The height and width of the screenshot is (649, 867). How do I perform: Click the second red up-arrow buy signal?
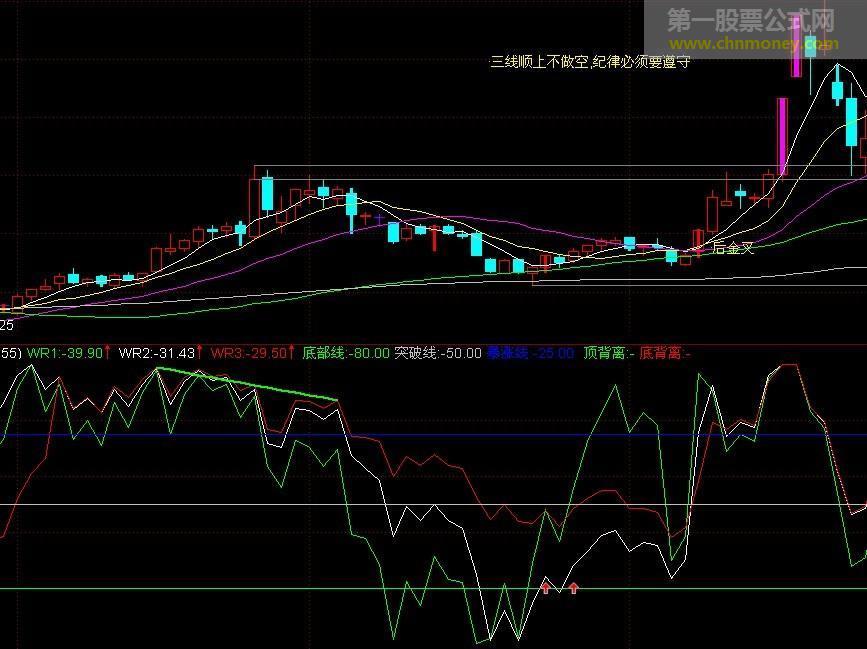pyautogui.click(x=574, y=587)
